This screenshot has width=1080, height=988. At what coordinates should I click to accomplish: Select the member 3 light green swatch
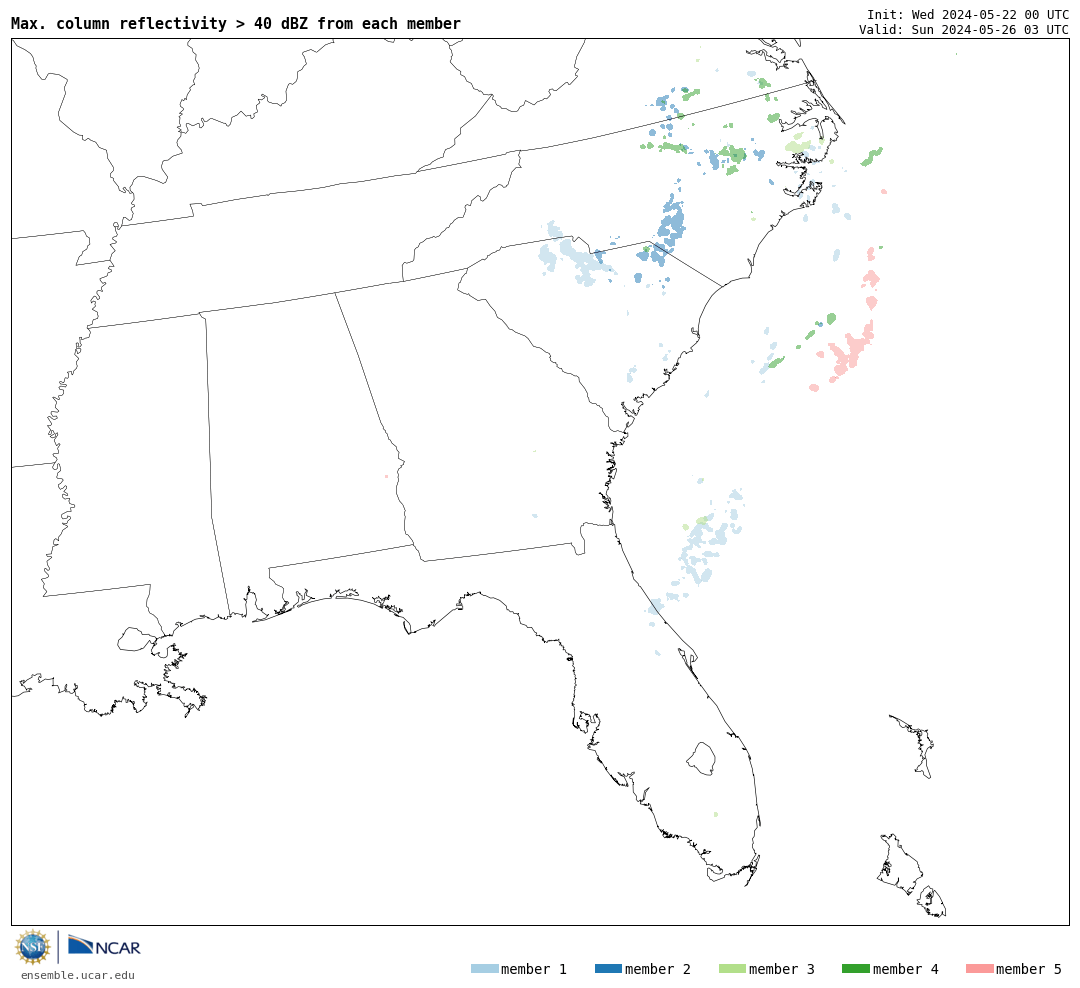[732, 969]
